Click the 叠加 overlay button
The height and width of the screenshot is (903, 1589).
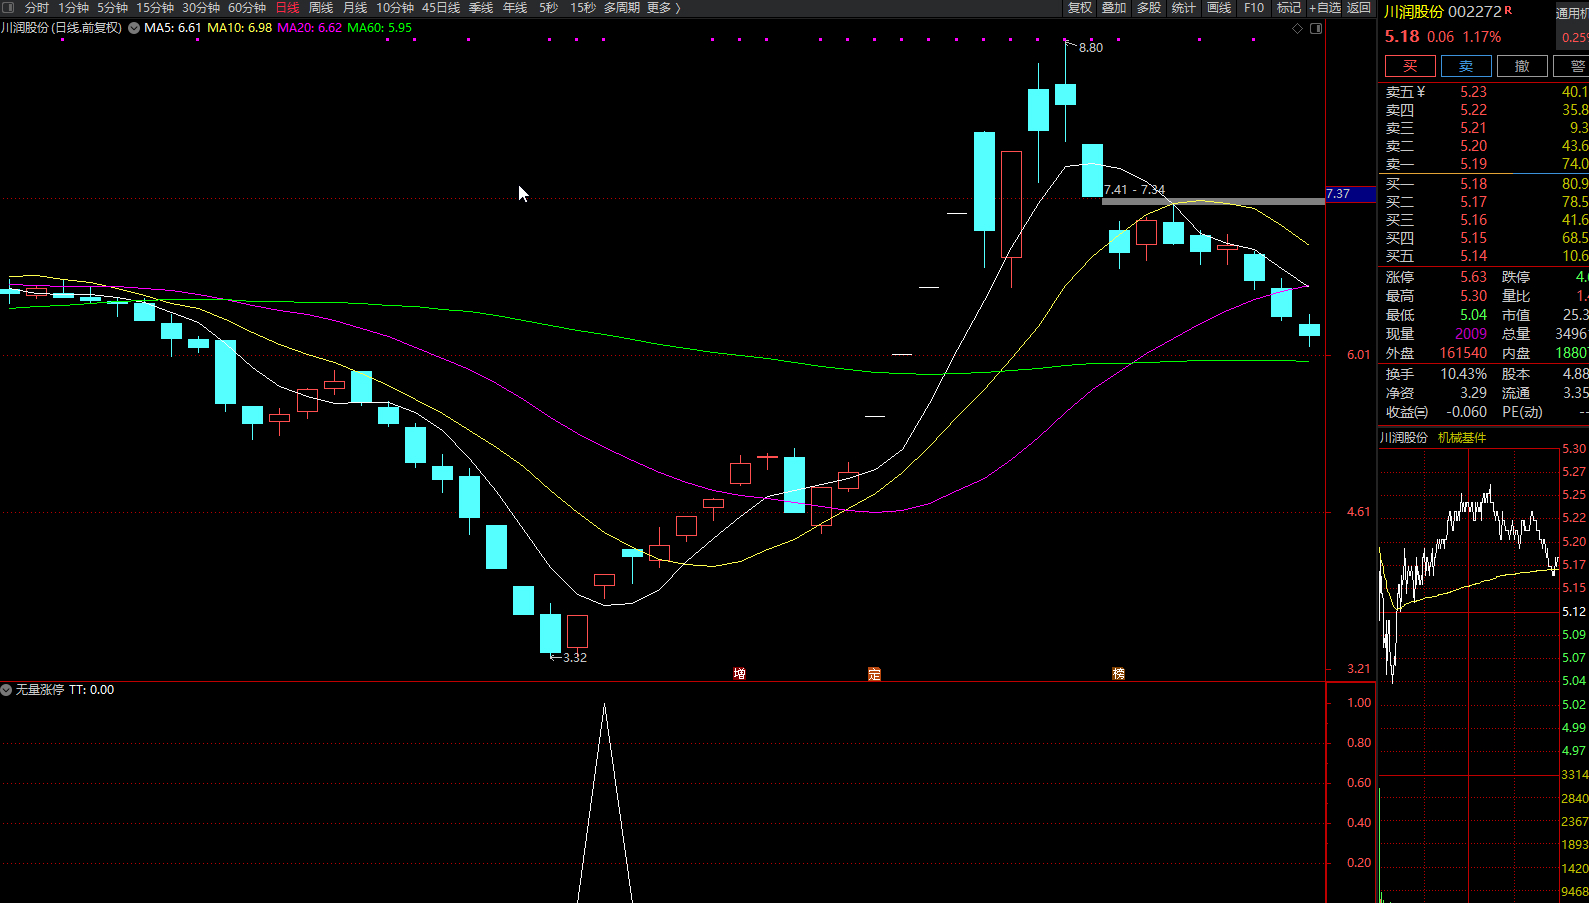1114,8
